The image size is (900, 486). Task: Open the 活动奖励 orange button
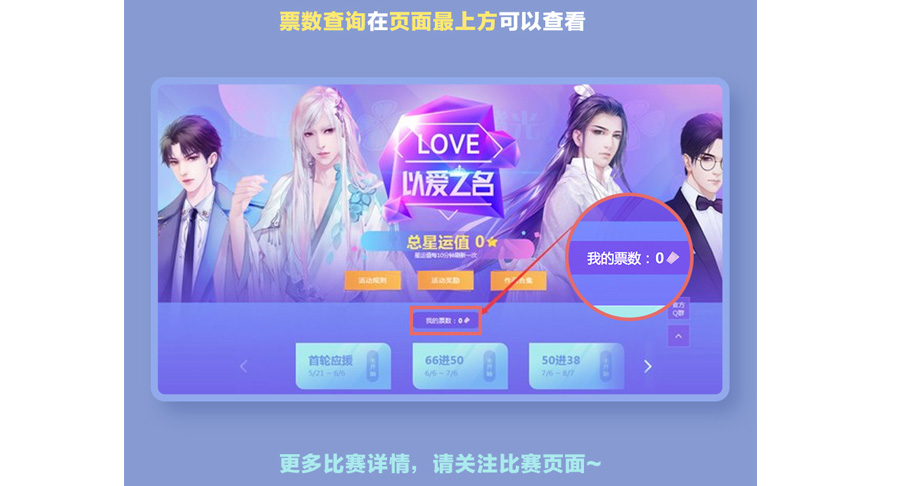click(x=445, y=280)
